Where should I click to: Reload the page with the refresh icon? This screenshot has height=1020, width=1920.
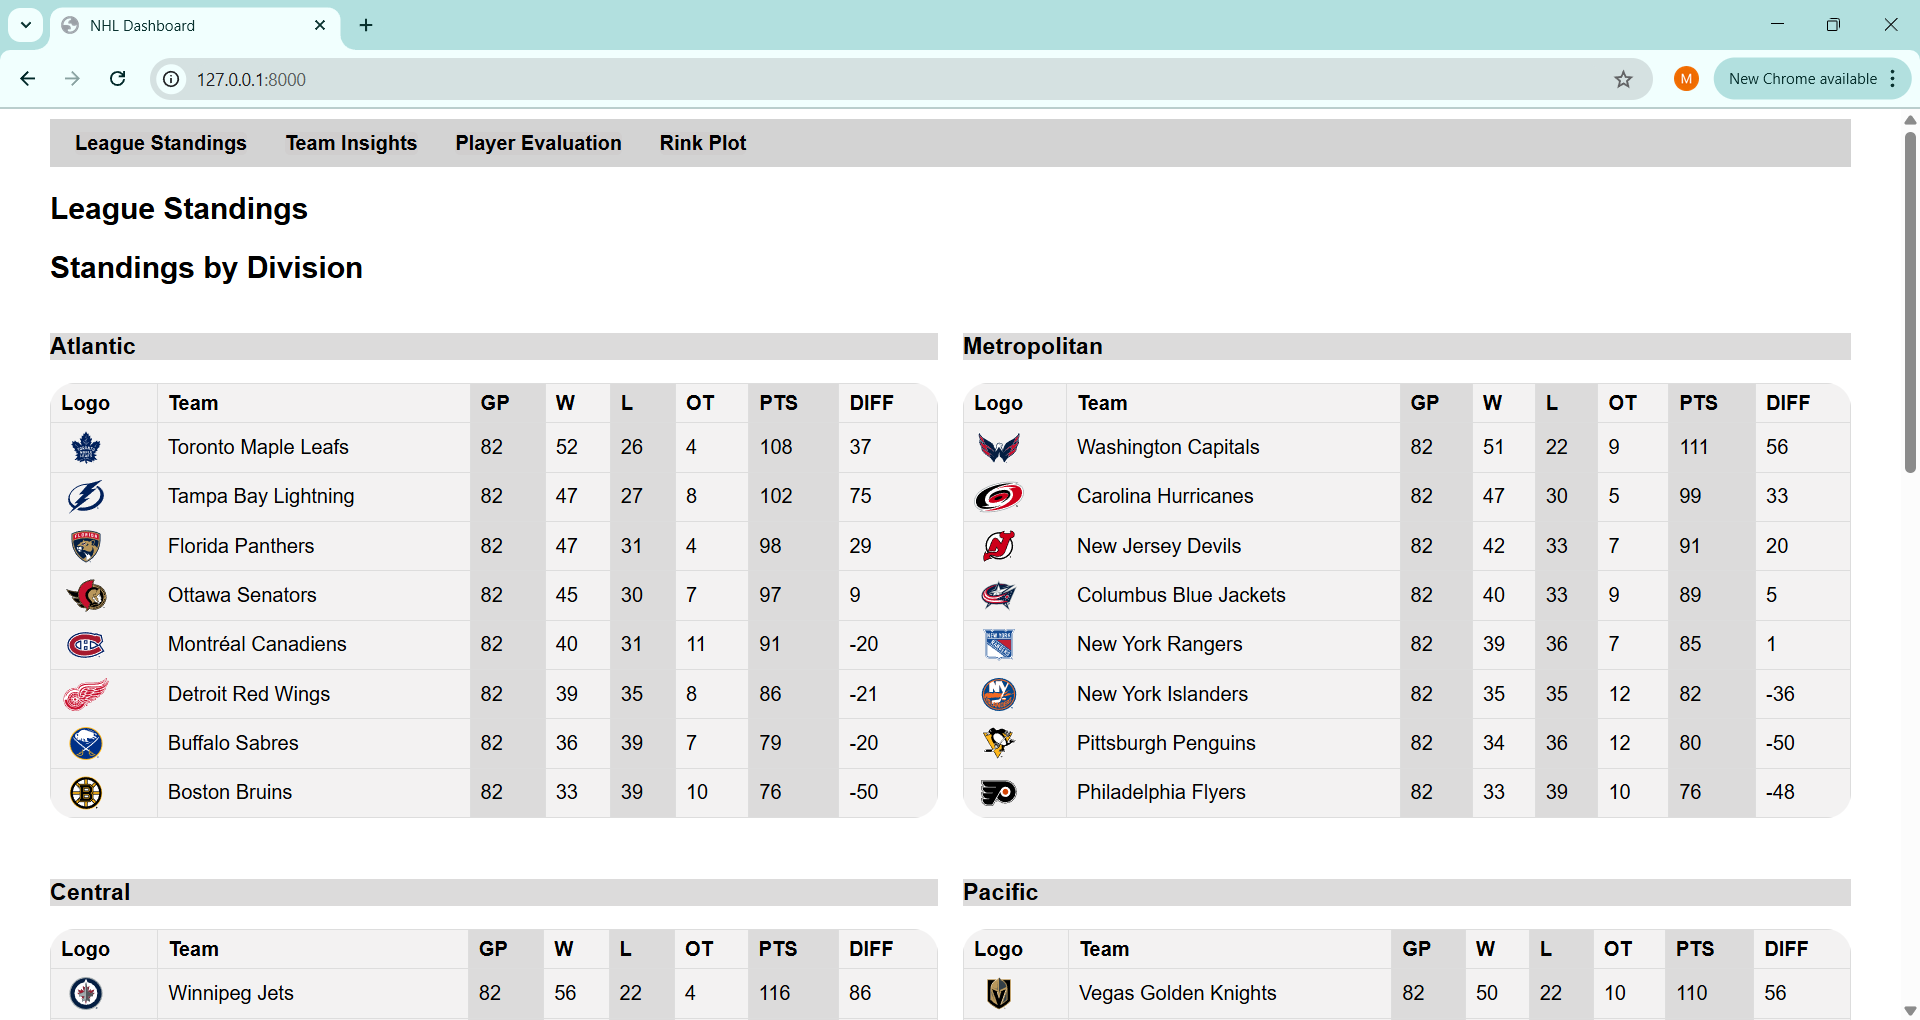click(118, 79)
